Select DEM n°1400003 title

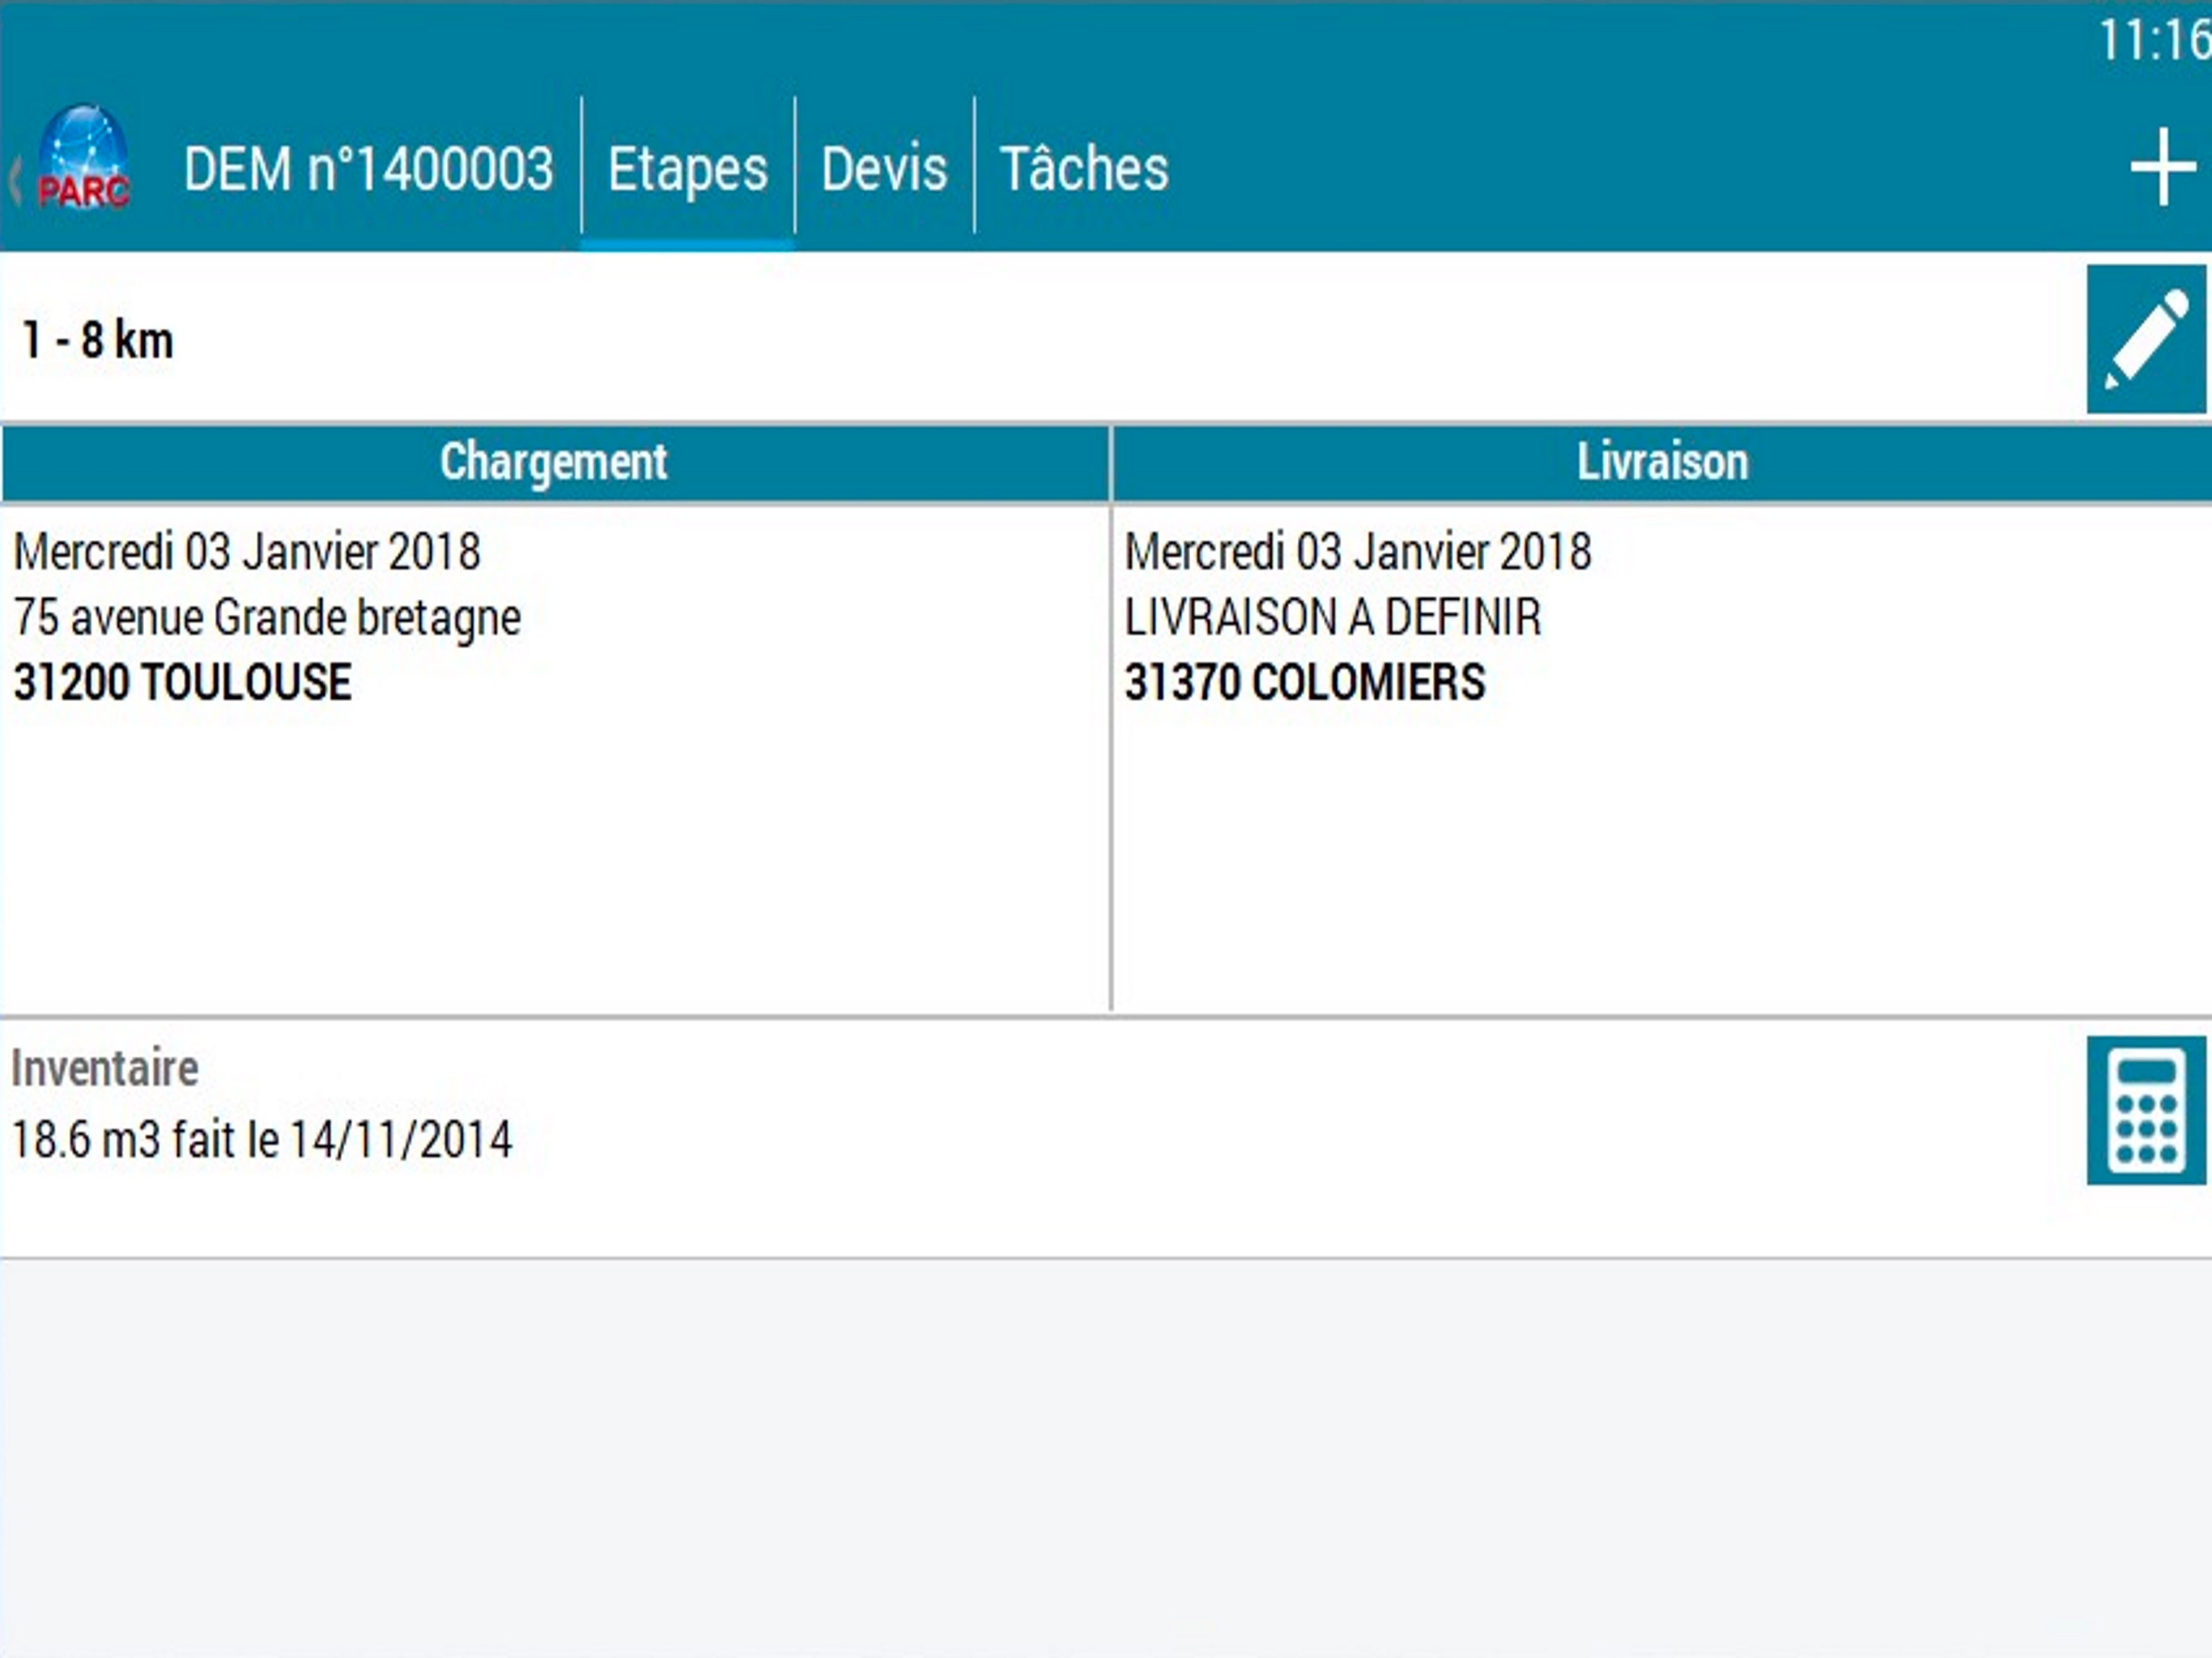(368, 168)
